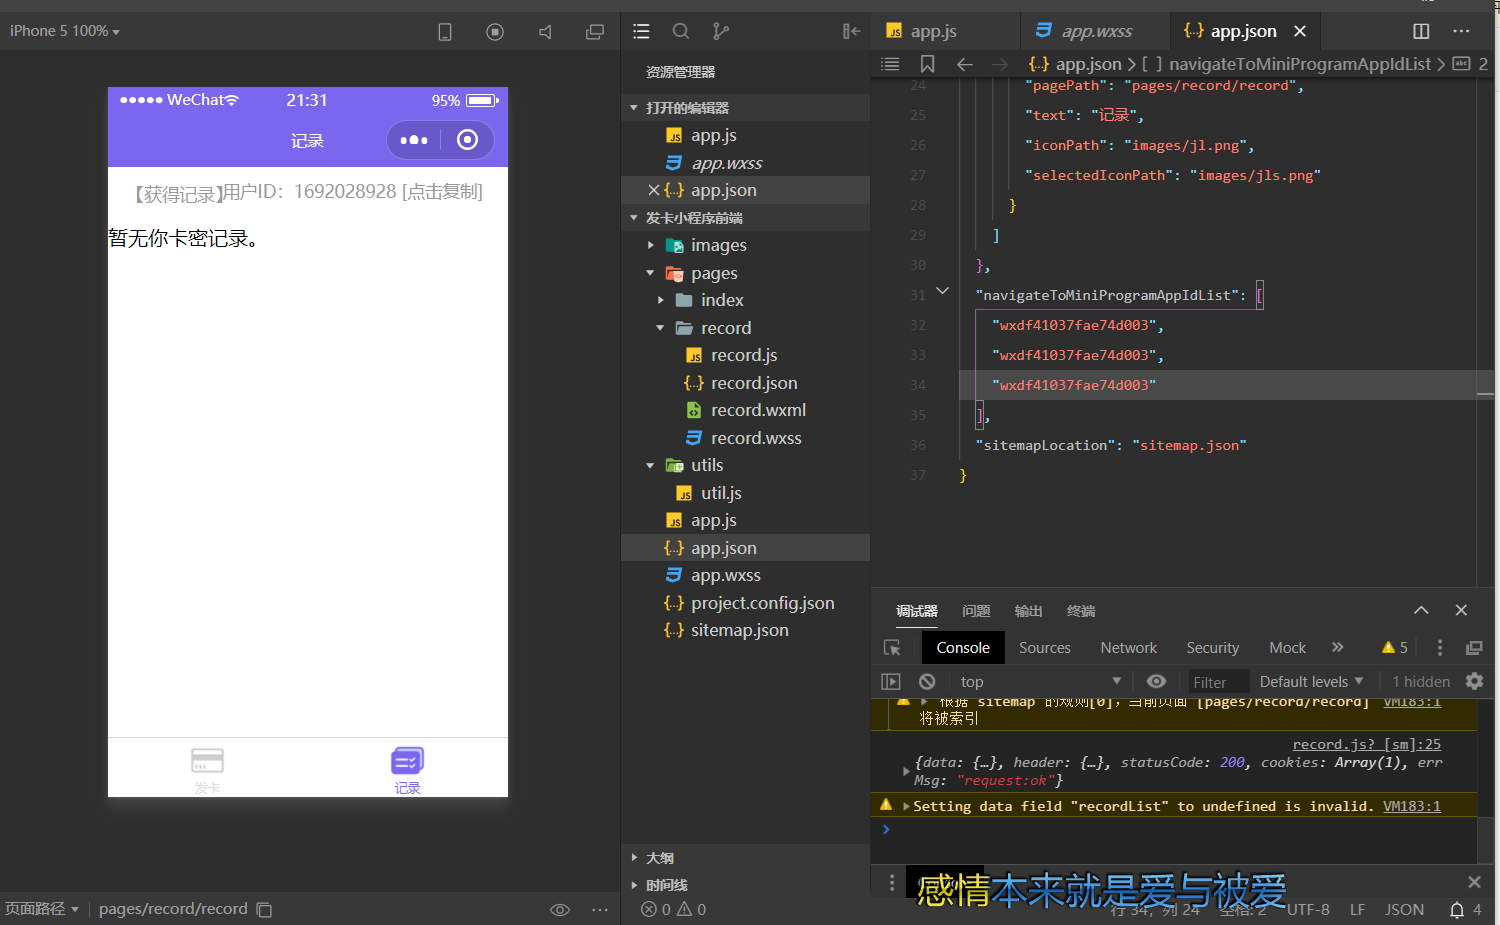
Task: Open the Default levels dropdown
Action: (x=1311, y=681)
